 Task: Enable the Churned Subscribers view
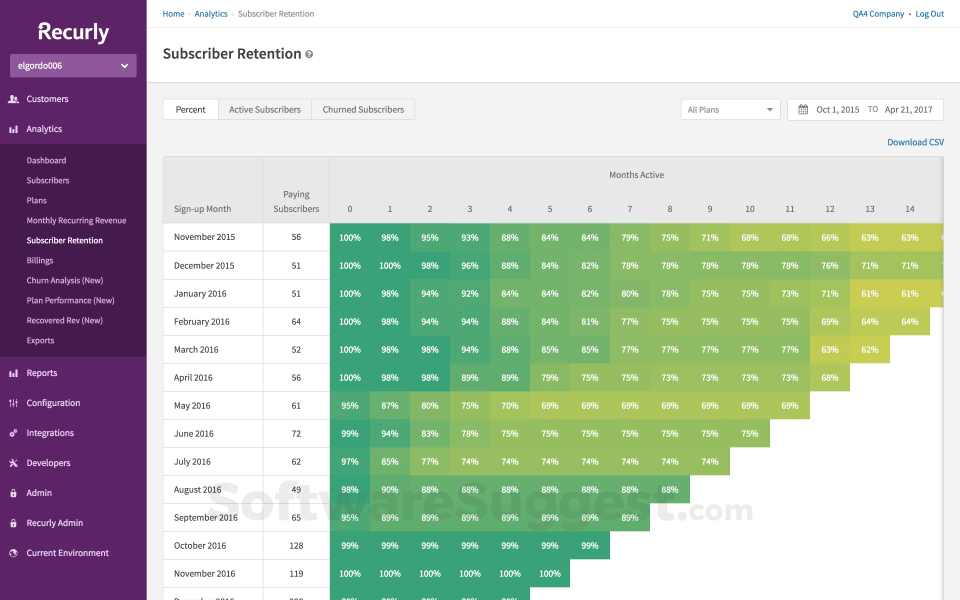tap(363, 109)
